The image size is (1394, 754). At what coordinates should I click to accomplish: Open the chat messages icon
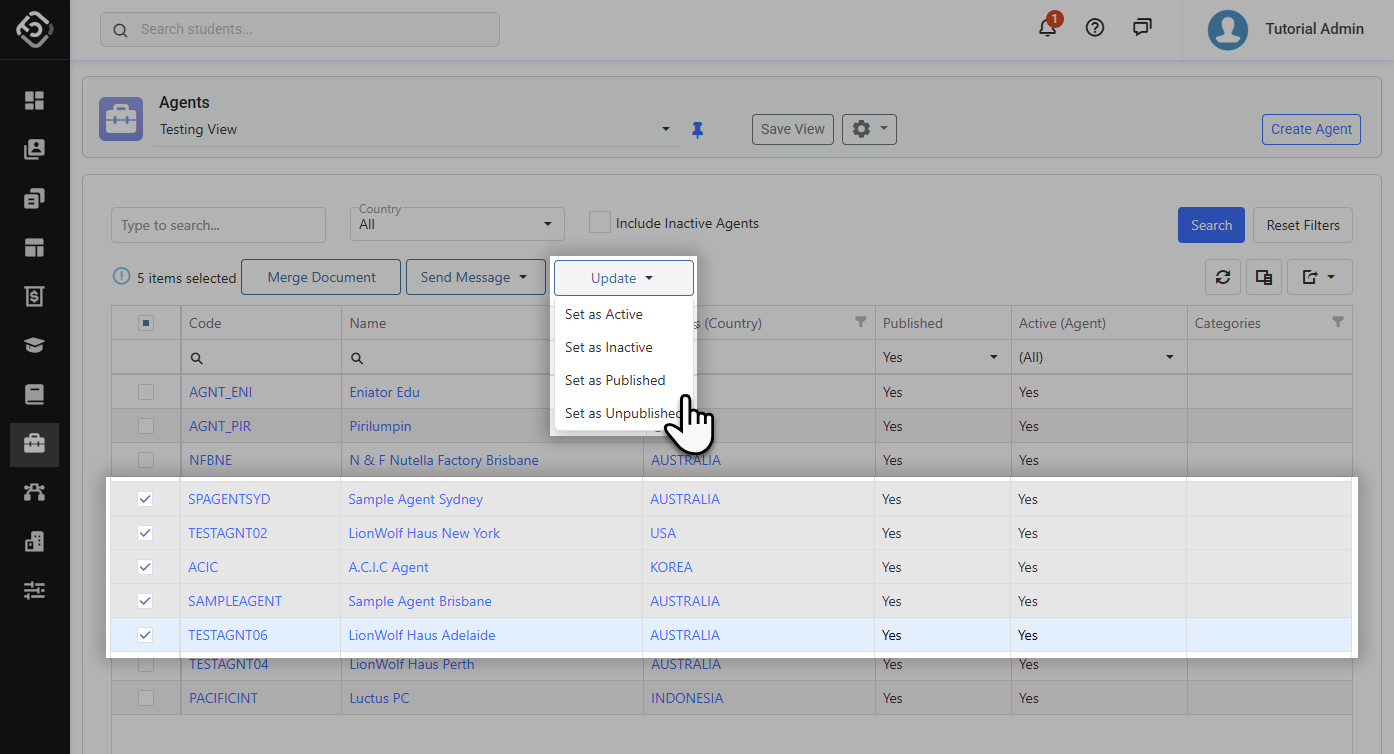tap(1142, 28)
